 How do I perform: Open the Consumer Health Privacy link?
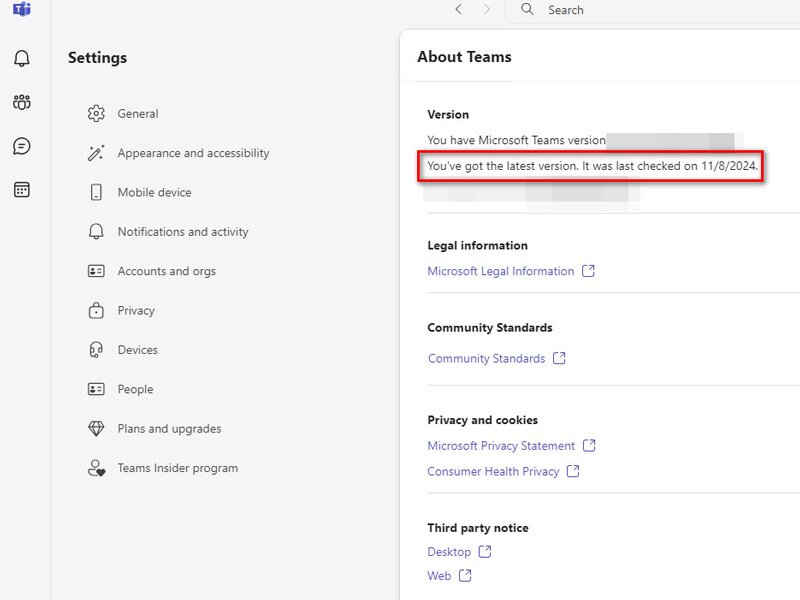493,471
